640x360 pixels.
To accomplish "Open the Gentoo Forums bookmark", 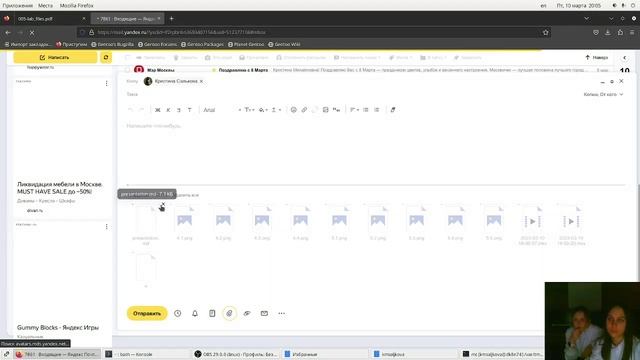I will pyautogui.click(x=158, y=44).
